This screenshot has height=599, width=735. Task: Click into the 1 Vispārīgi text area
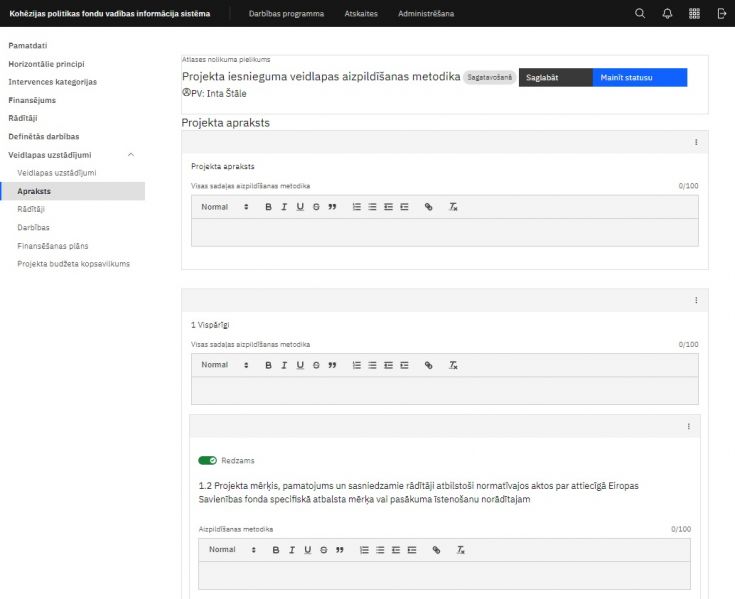(x=444, y=390)
